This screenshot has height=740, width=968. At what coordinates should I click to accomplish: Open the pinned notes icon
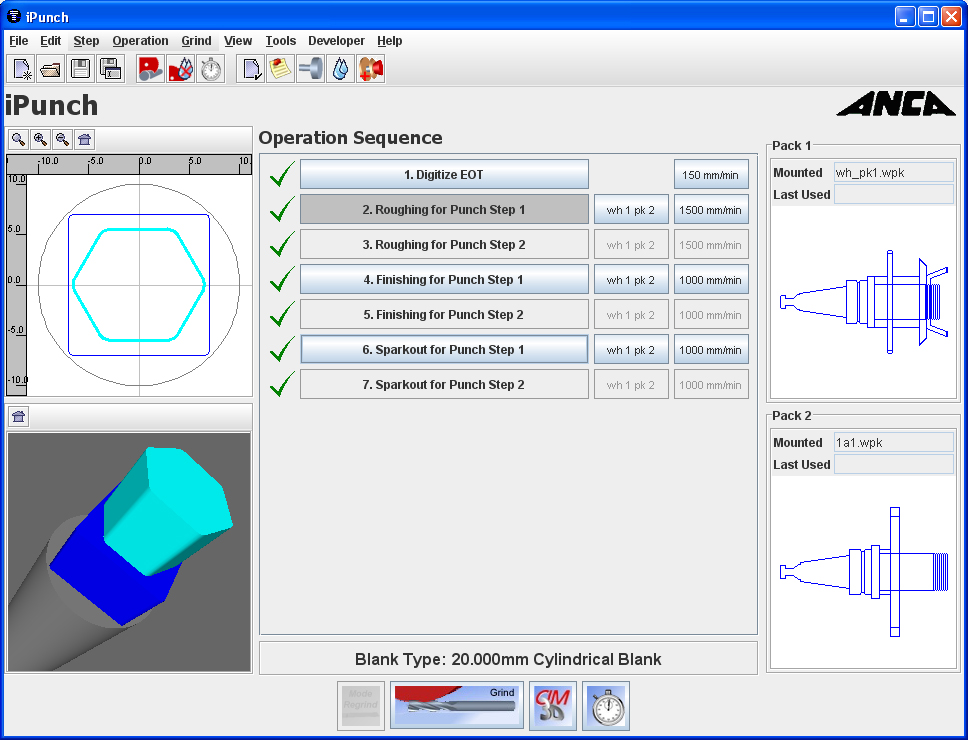tap(280, 69)
